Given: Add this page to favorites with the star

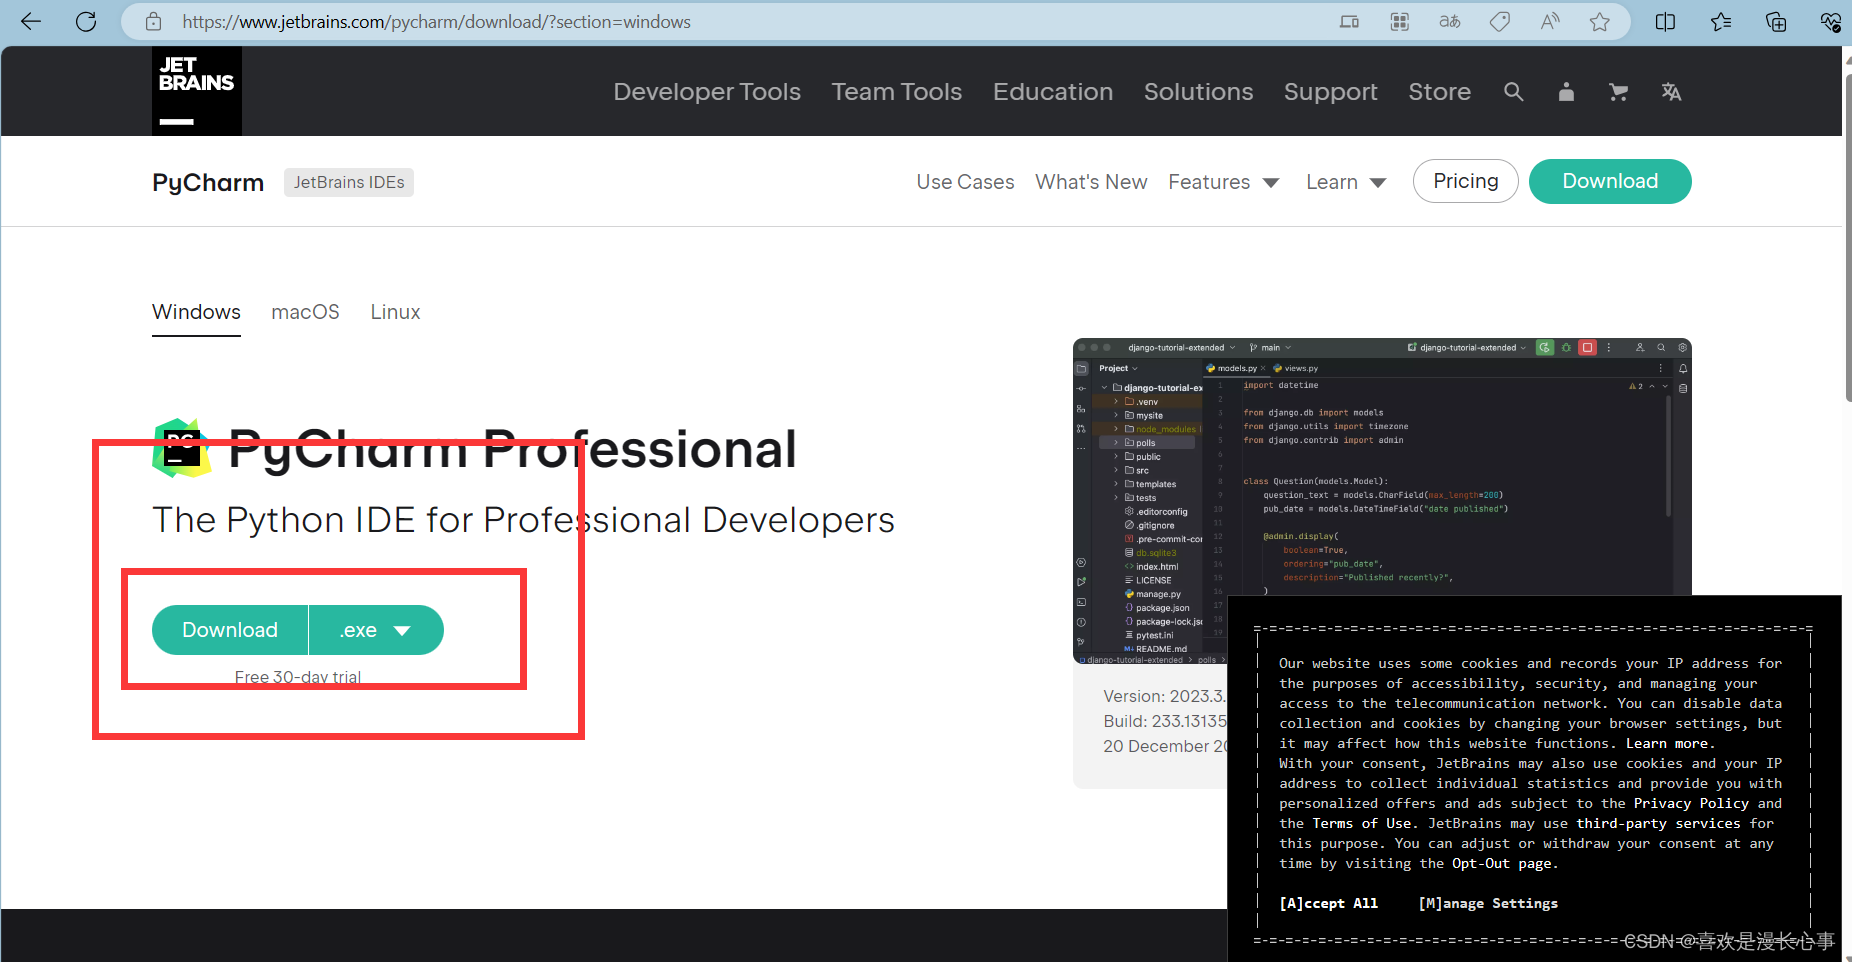Looking at the screenshot, I should pos(1600,21).
